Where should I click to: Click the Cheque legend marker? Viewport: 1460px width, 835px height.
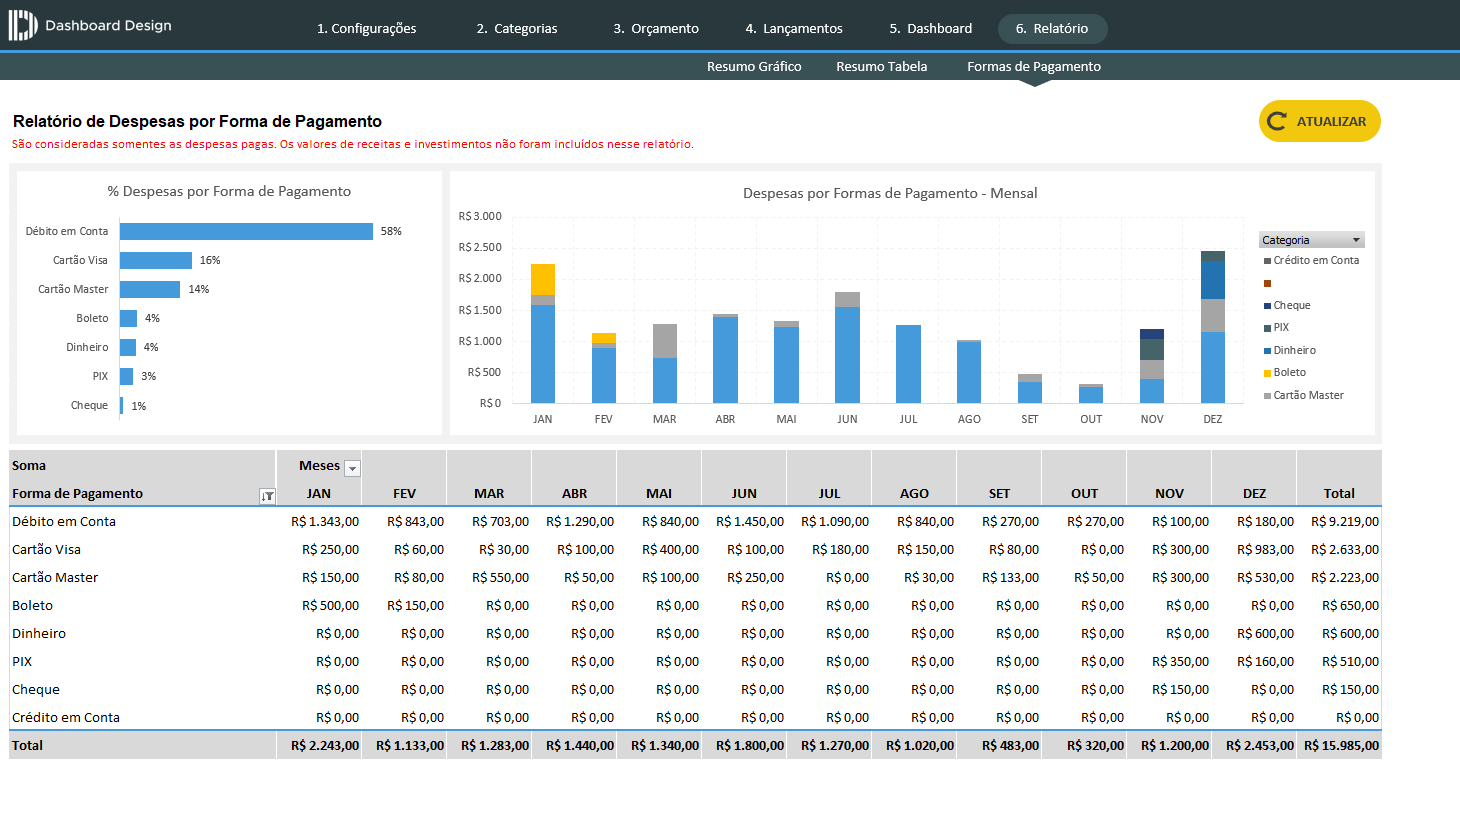(1267, 306)
